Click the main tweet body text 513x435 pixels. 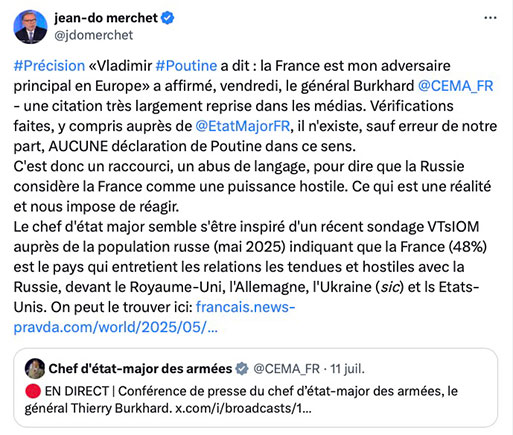coord(255,196)
